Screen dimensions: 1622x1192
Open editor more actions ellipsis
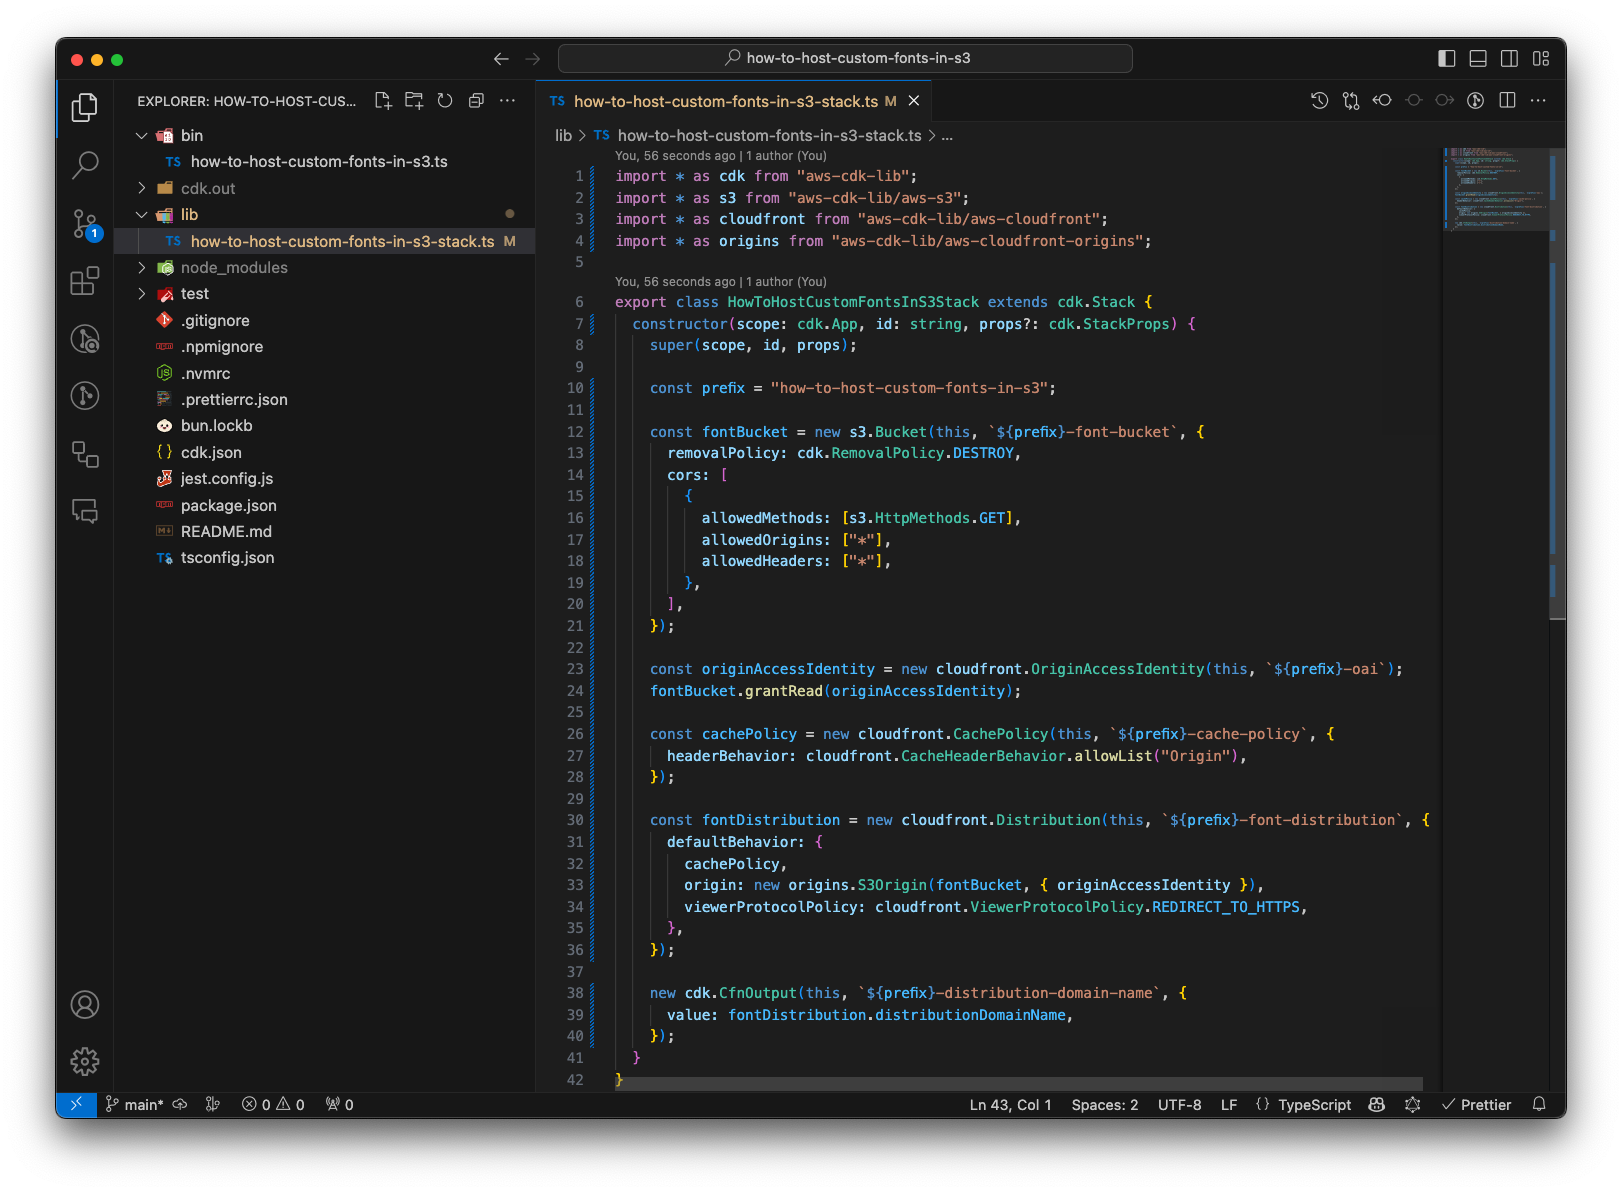coord(1538,101)
